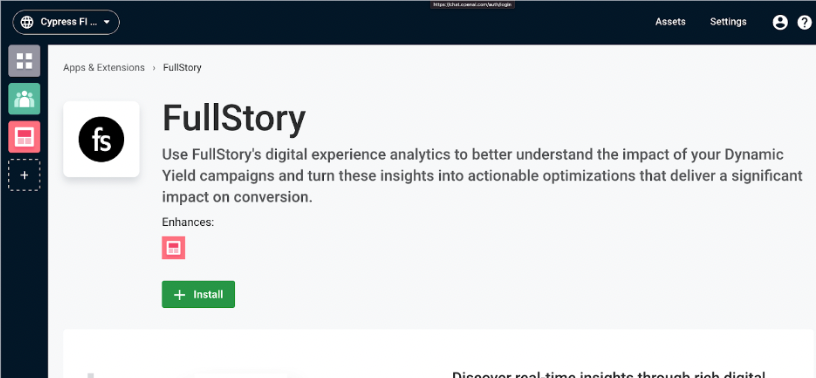Open the Settings menu
The height and width of the screenshot is (378, 816).
coord(728,22)
